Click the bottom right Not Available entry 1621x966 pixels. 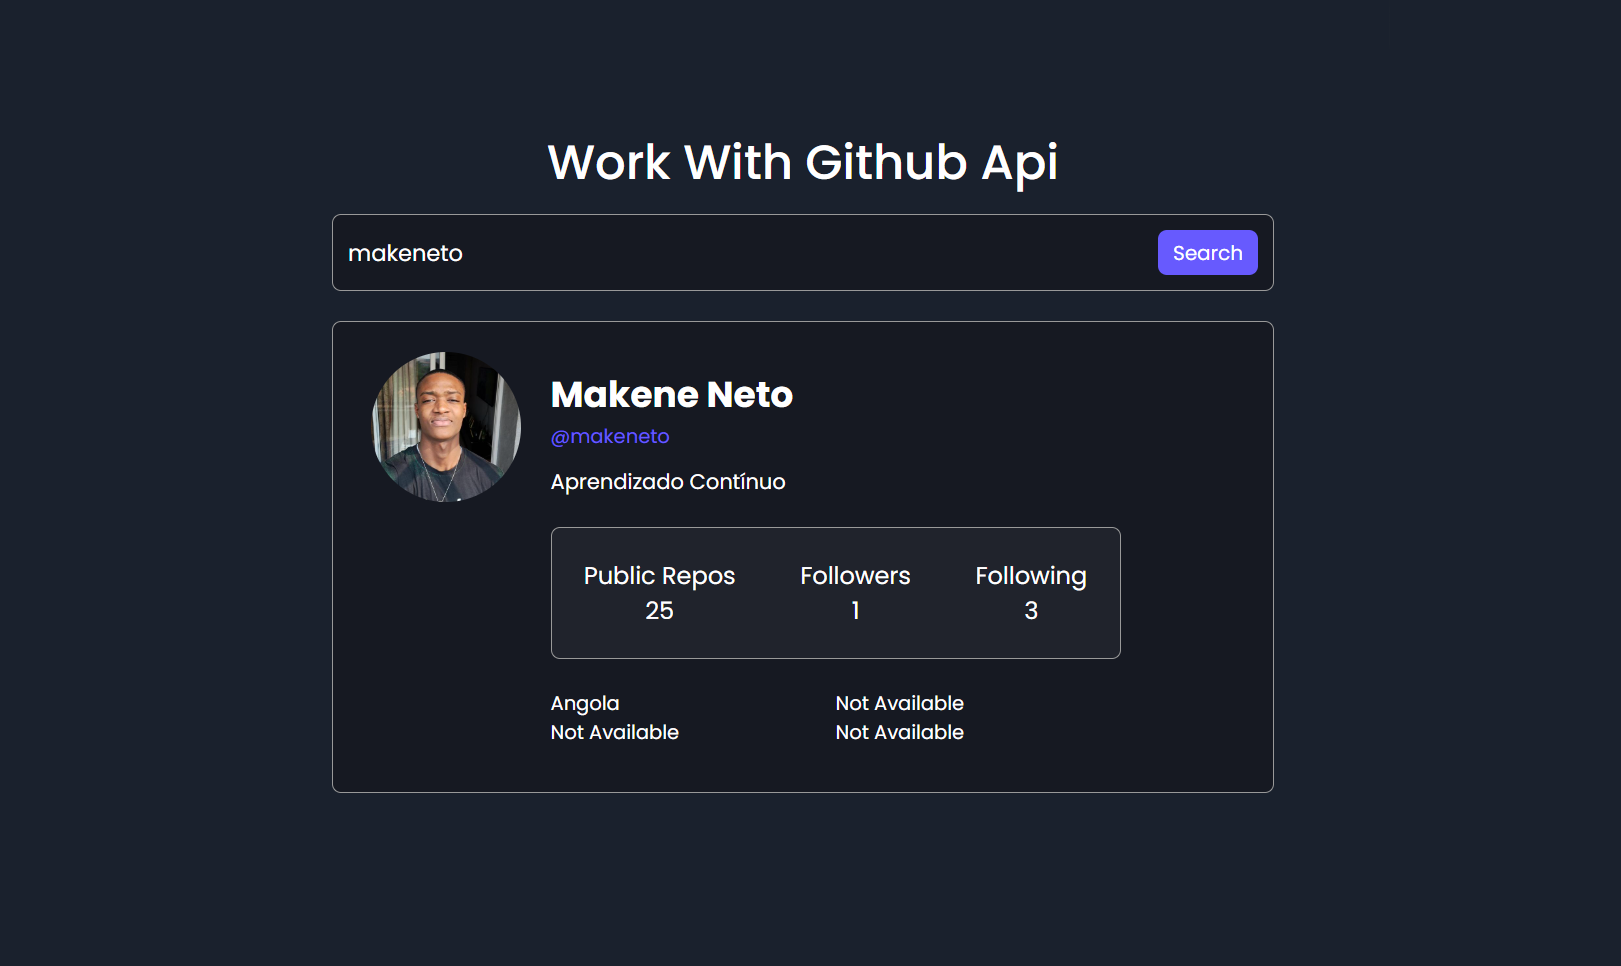pos(899,732)
